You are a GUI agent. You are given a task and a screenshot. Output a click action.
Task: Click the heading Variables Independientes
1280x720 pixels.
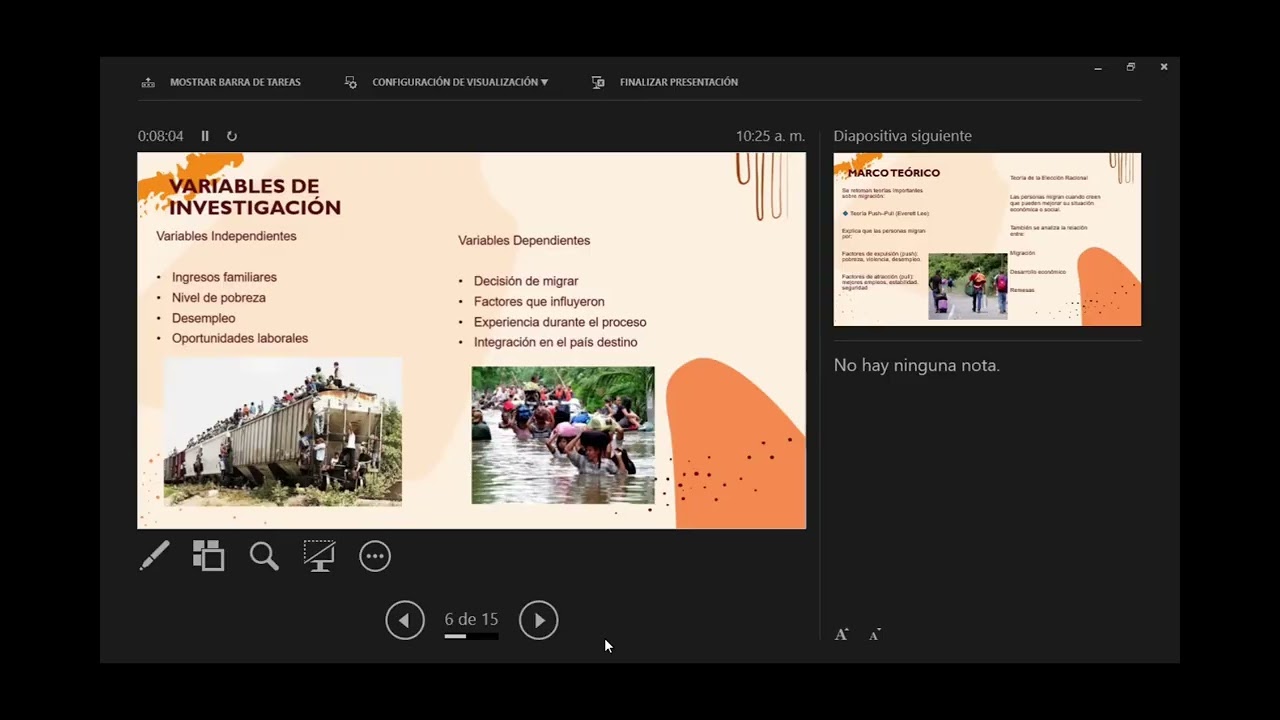[226, 236]
